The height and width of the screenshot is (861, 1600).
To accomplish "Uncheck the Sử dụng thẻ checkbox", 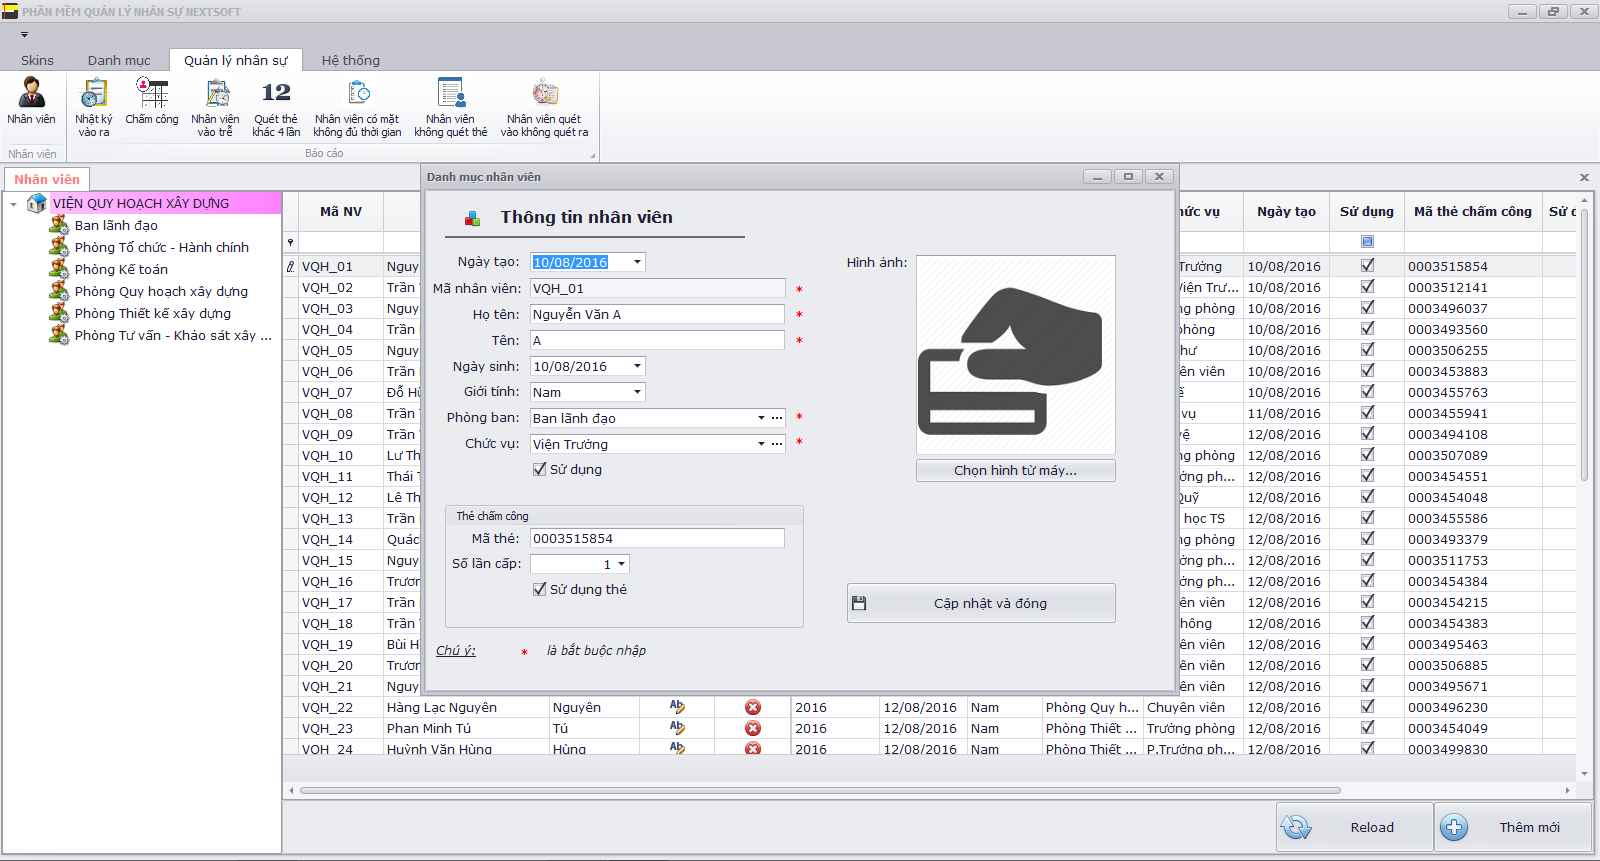I will [x=540, y=589].
